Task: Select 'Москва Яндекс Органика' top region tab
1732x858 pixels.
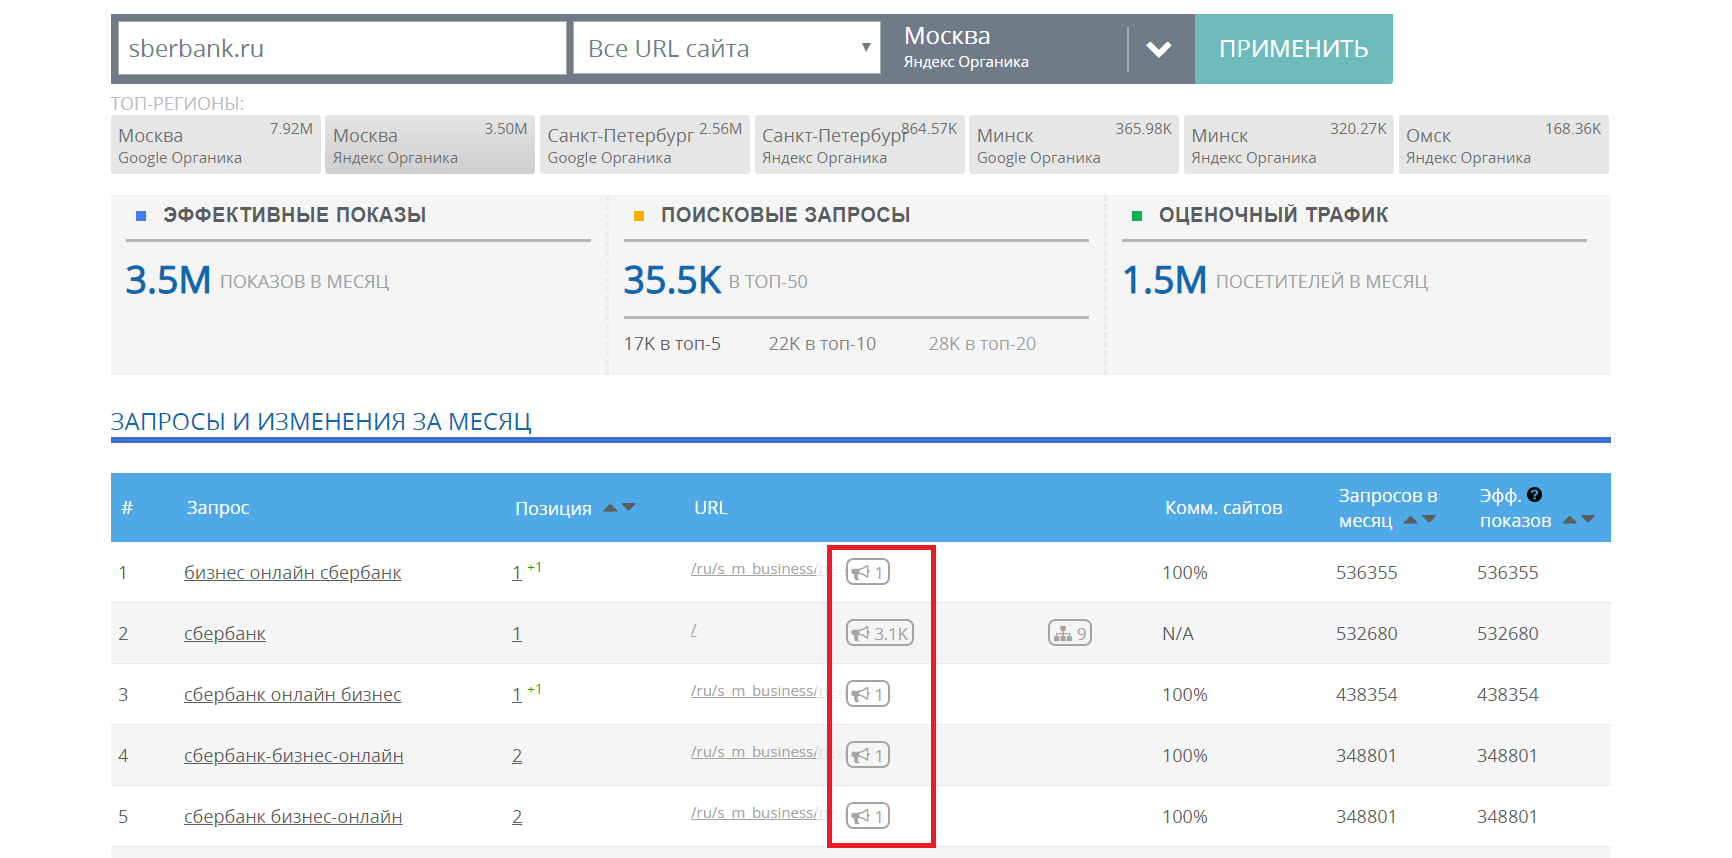Action: (x=430, y=145)
